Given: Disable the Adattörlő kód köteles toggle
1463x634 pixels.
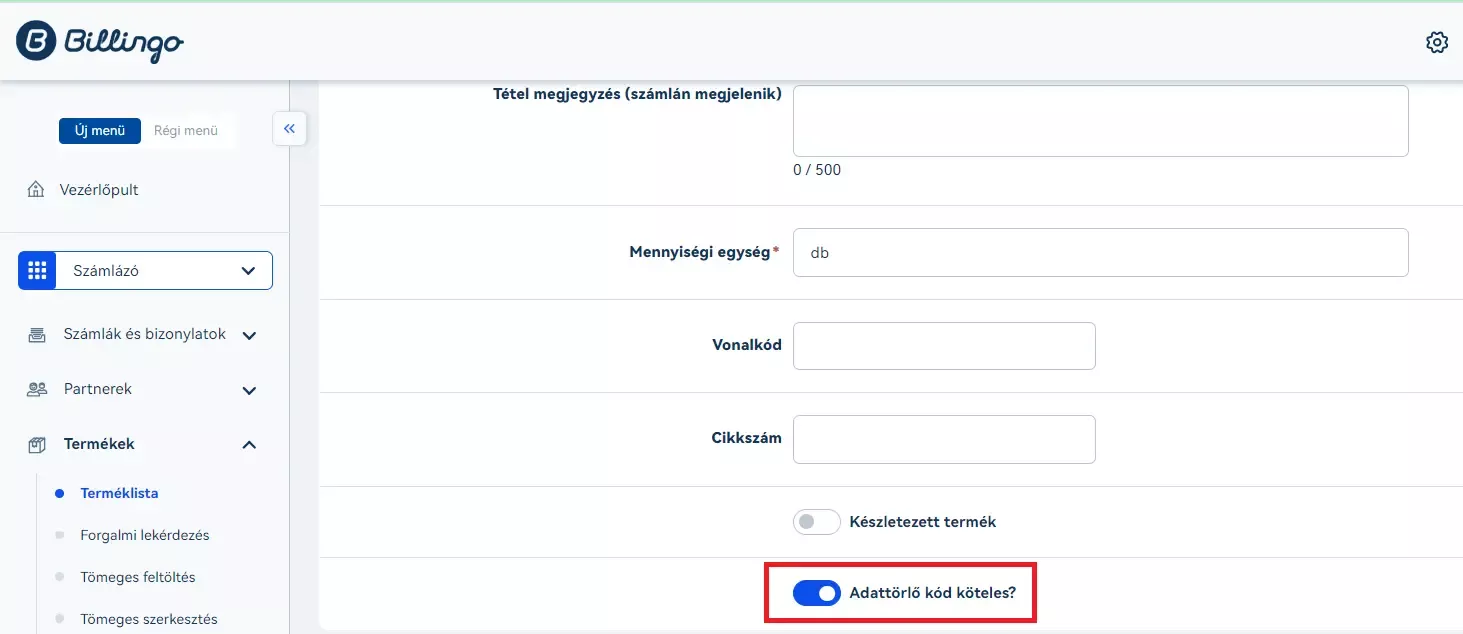Looking at the screenshot, I should click(816, 593).
